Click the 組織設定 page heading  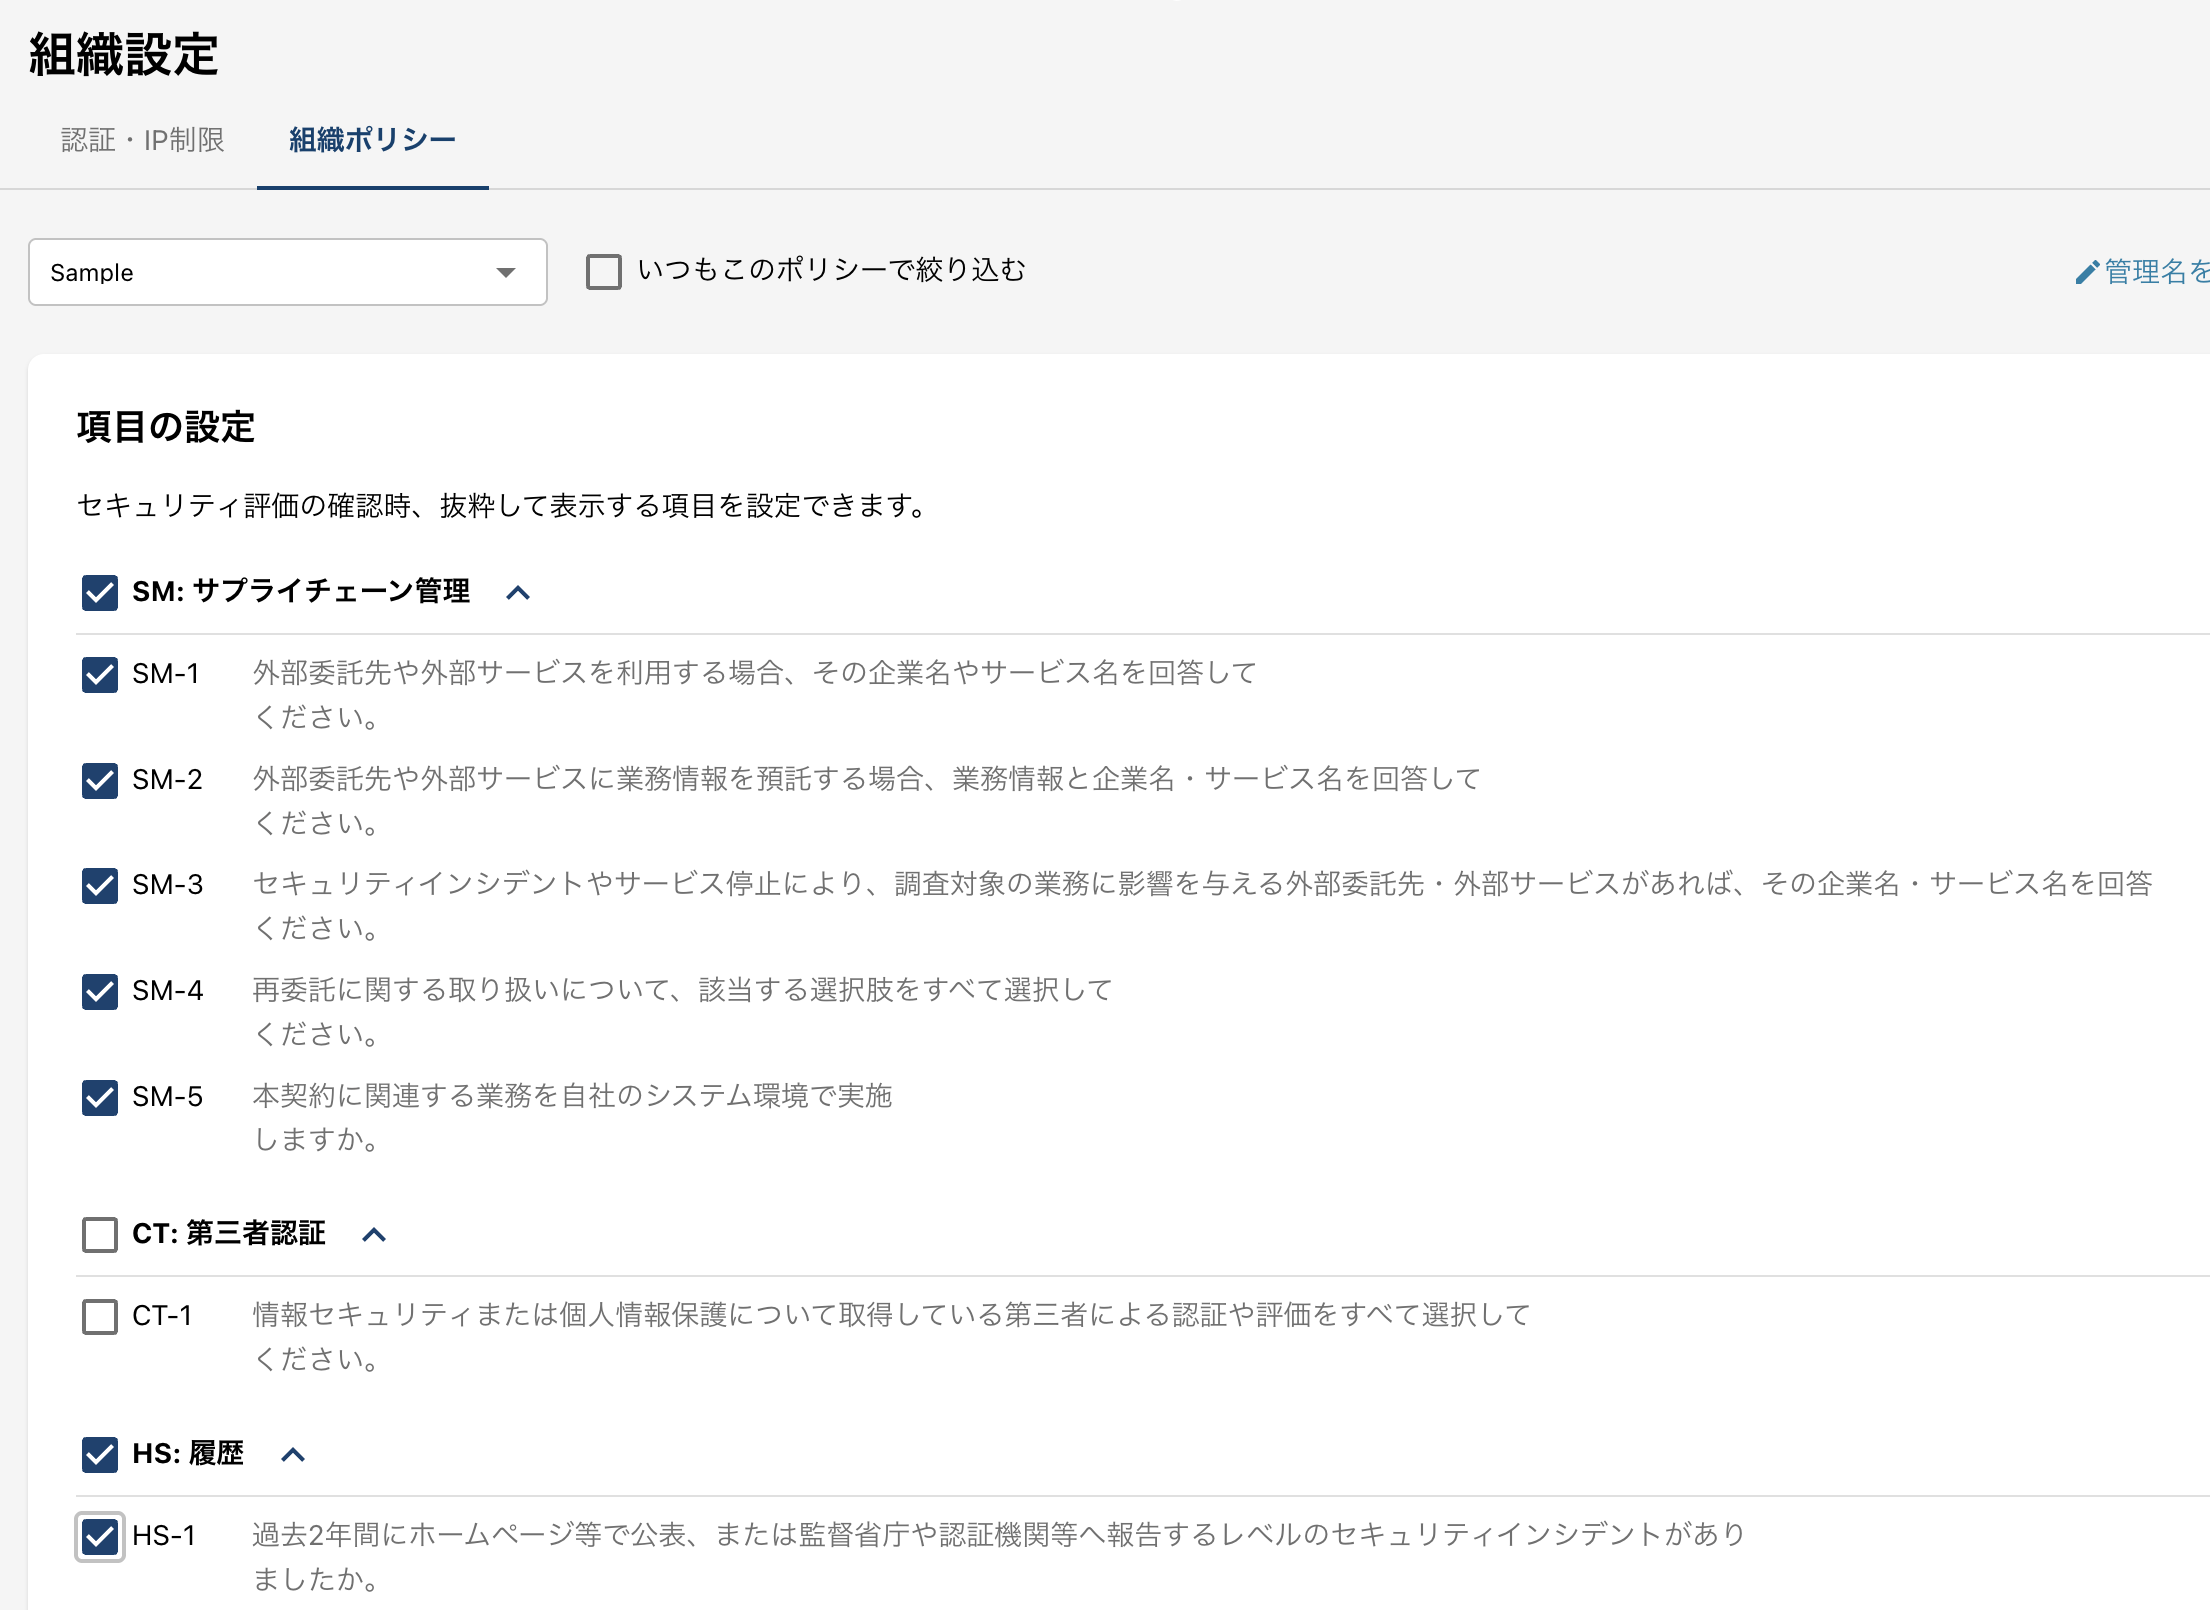[124, 54]
